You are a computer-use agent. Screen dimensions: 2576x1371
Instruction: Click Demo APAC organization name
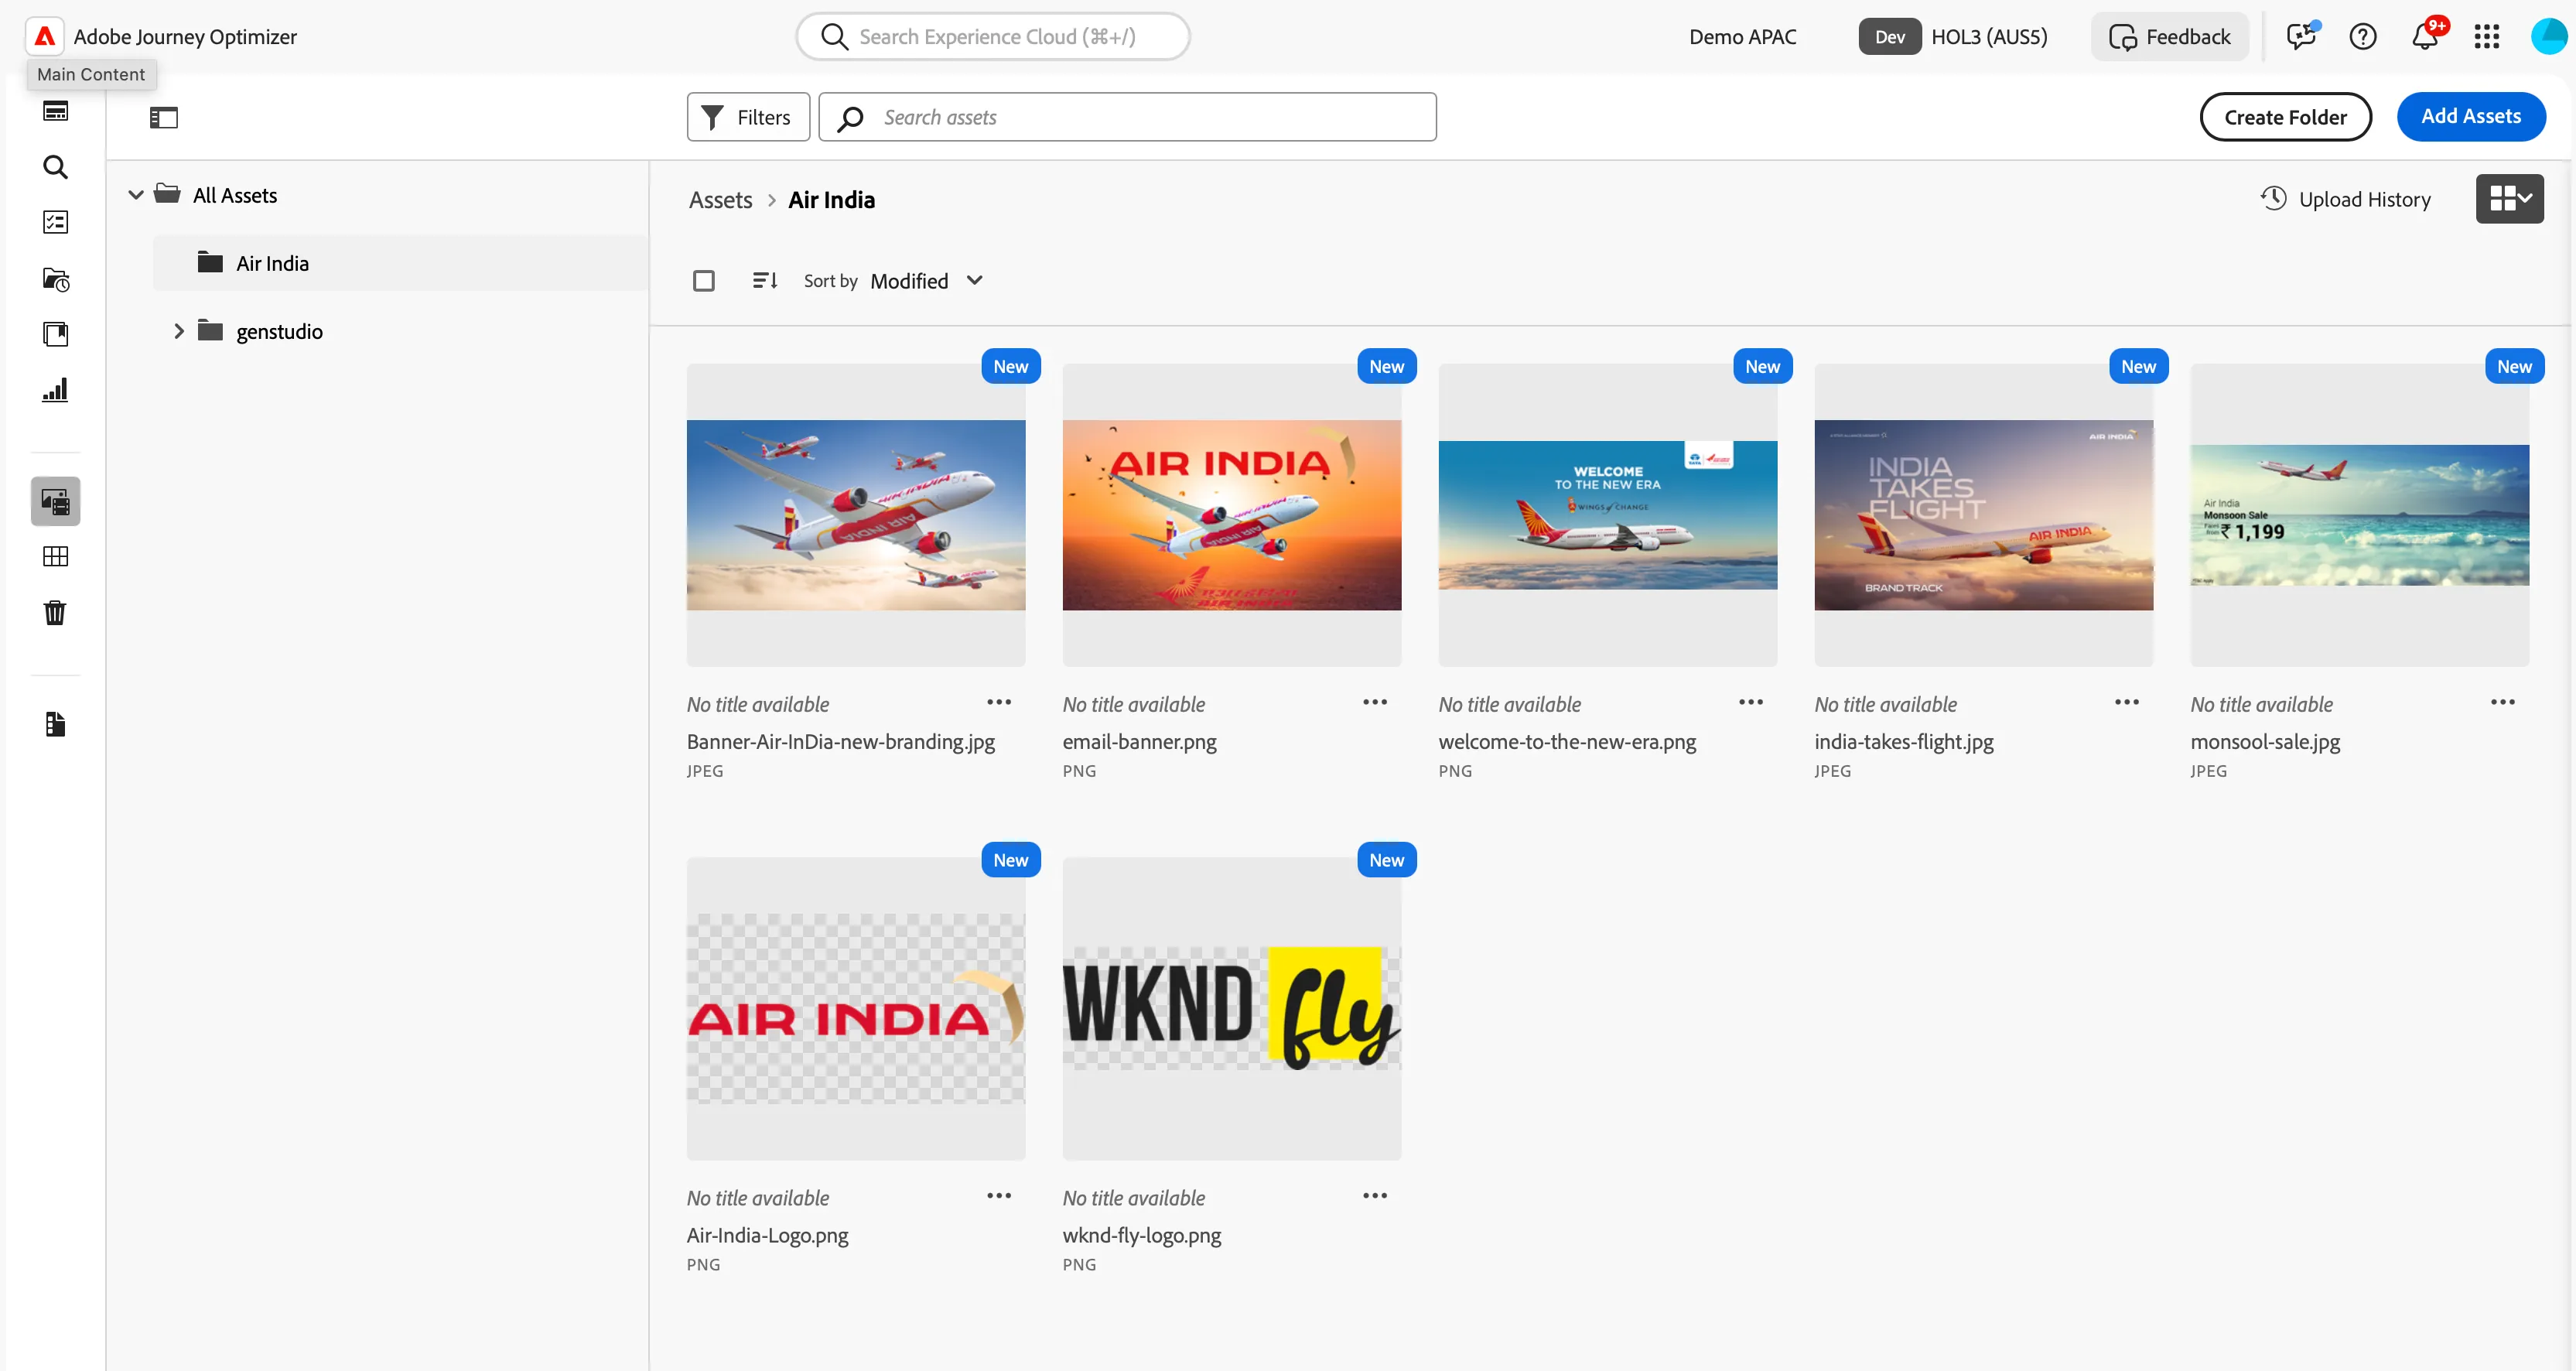[1743, 37]
